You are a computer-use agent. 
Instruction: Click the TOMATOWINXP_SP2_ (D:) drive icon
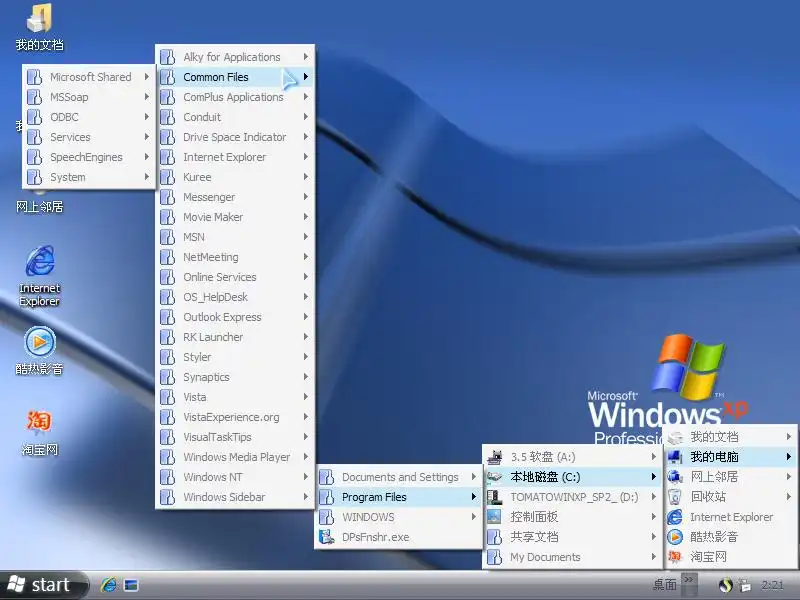pyautogui.click(x=494, y=497)
